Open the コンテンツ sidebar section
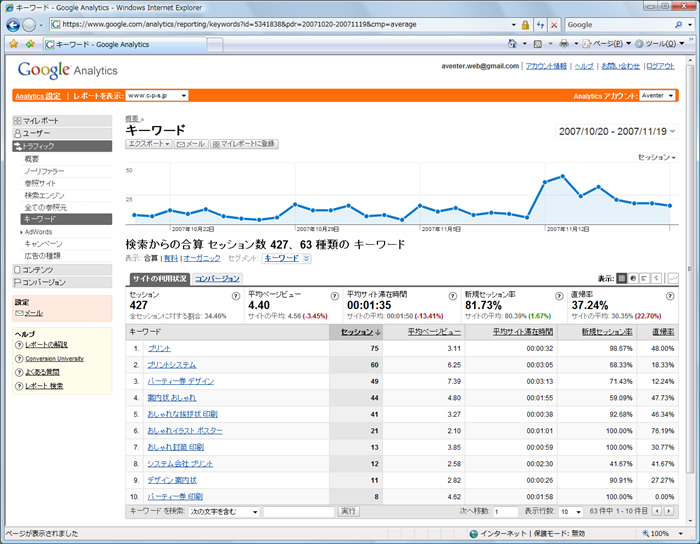This screenshot has width=700, height=544. click(62, 270)
